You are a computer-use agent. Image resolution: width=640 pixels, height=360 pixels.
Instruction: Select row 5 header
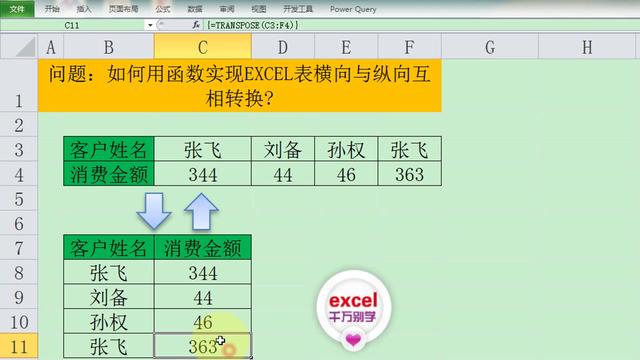click(x=19, y=199)
